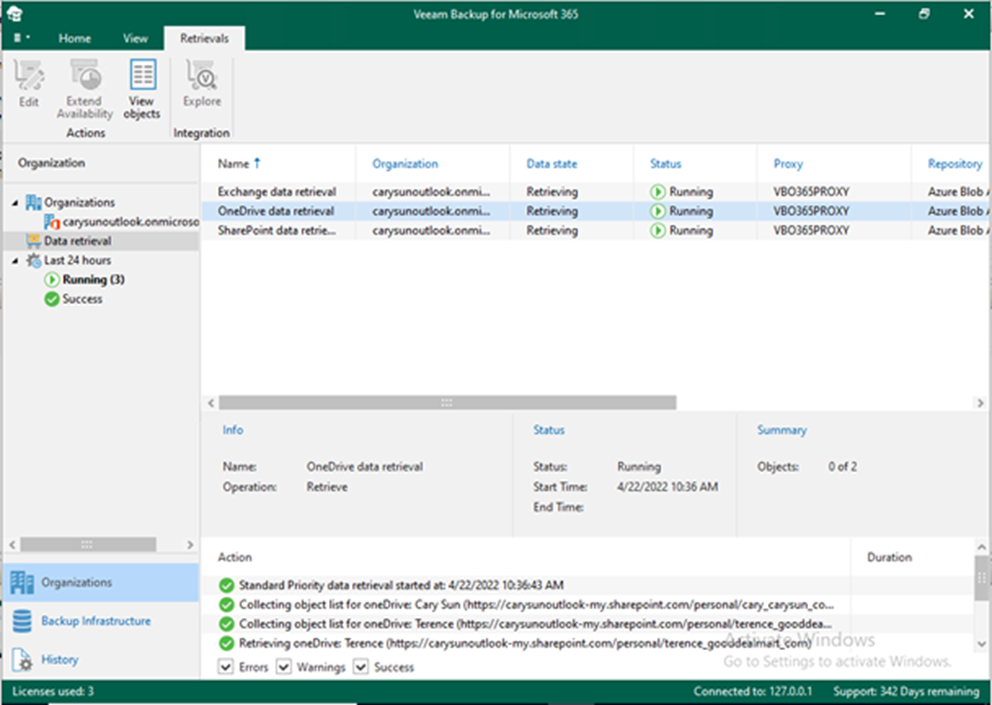Image resolution: width=992 pixels, height=705 pixels.
Task: Uncheck the Errors filter checkbox
Action: click(226, 667)
